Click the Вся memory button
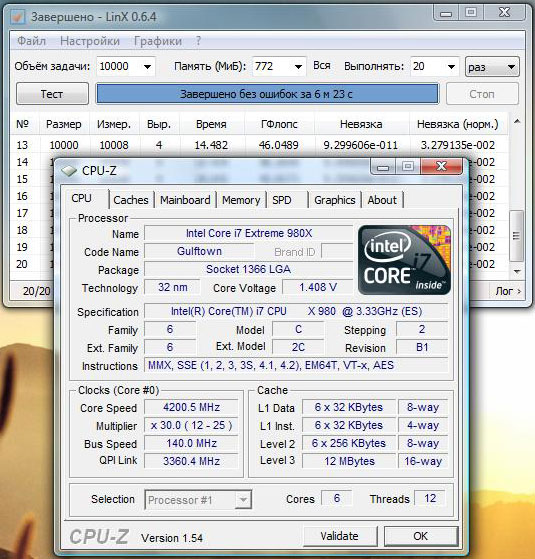Screen dimensions: 535x559 [x=321, y=66]
